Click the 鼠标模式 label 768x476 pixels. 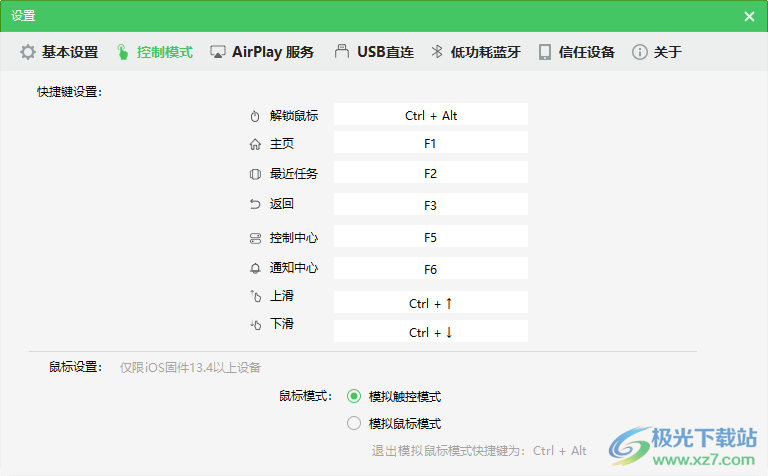(306, 396)
